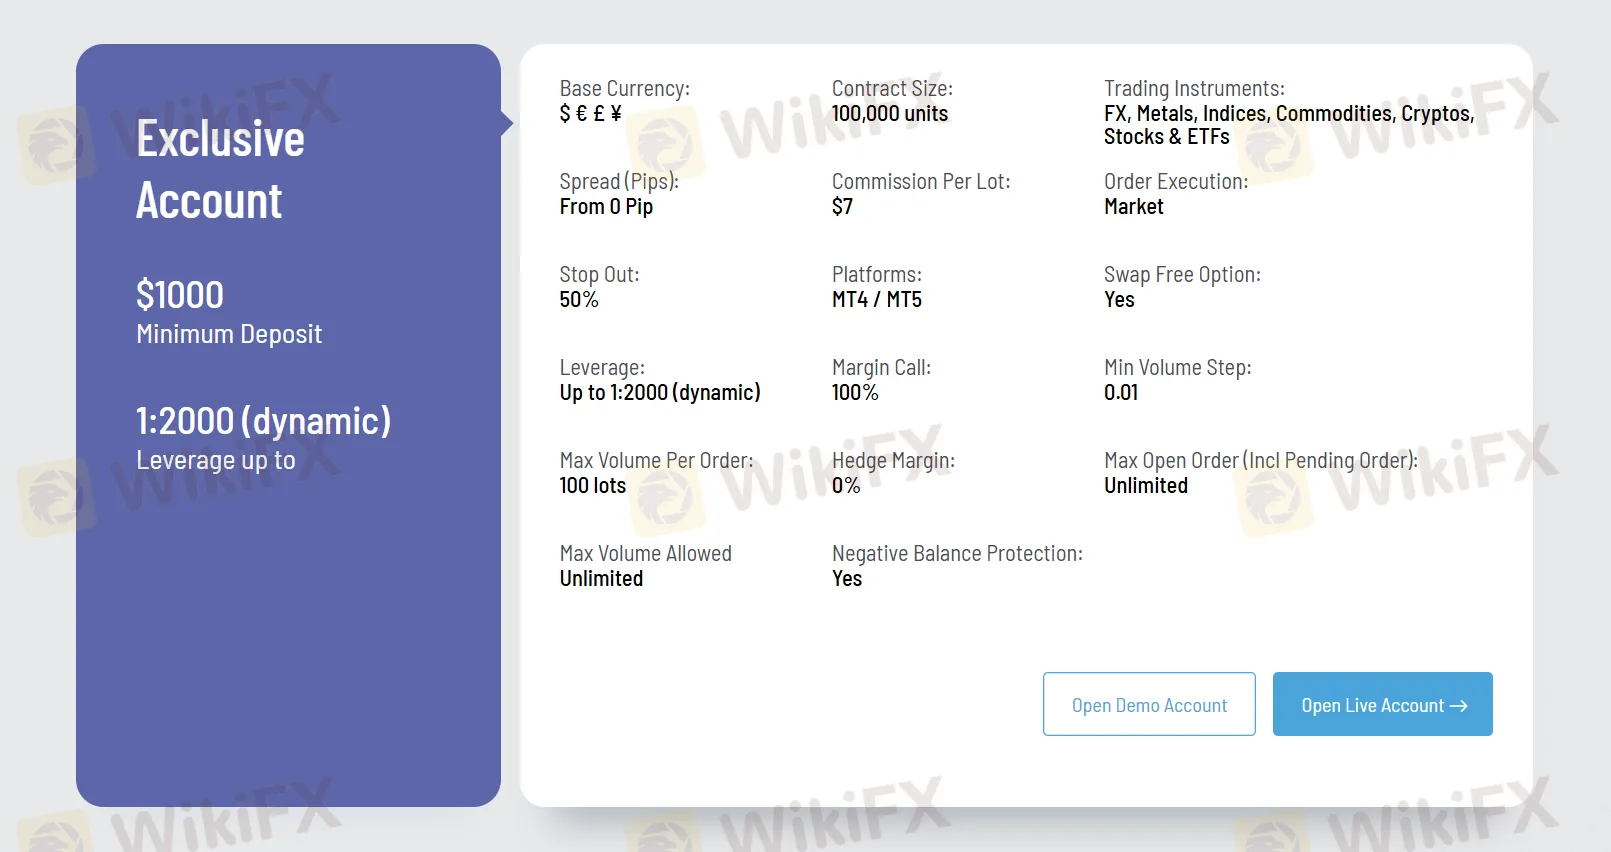
Task: Select the Exclusive Account heading
Action: (220, 169)
